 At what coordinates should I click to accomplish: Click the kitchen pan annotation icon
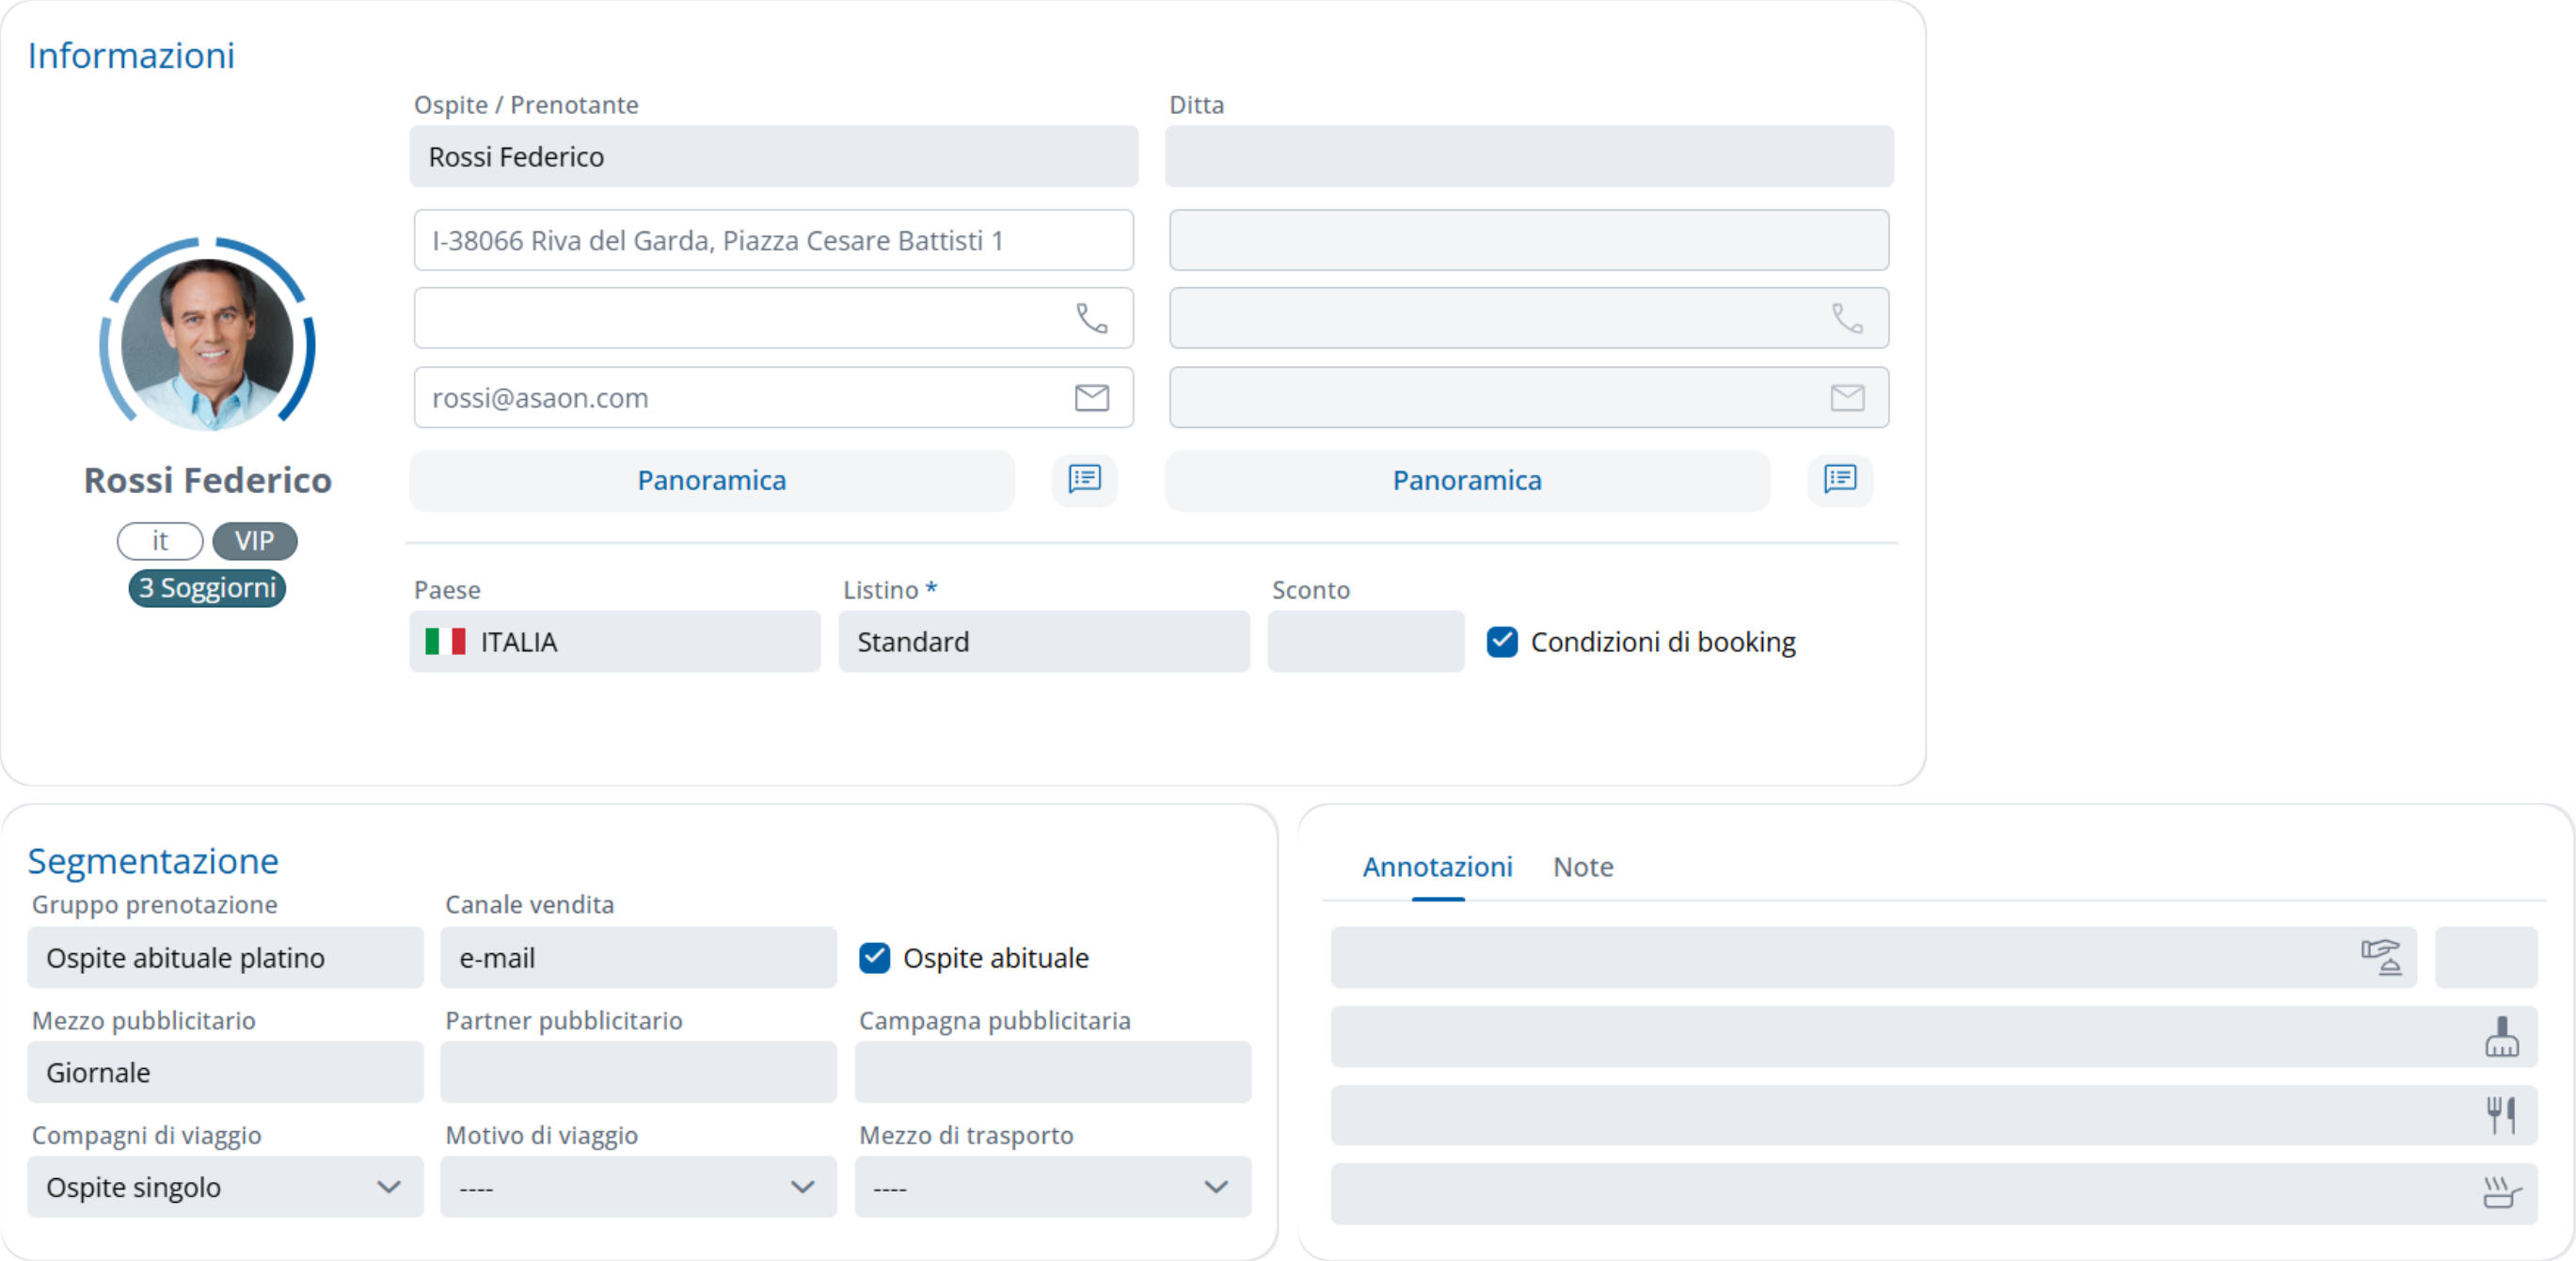tap(2501, 1193)
